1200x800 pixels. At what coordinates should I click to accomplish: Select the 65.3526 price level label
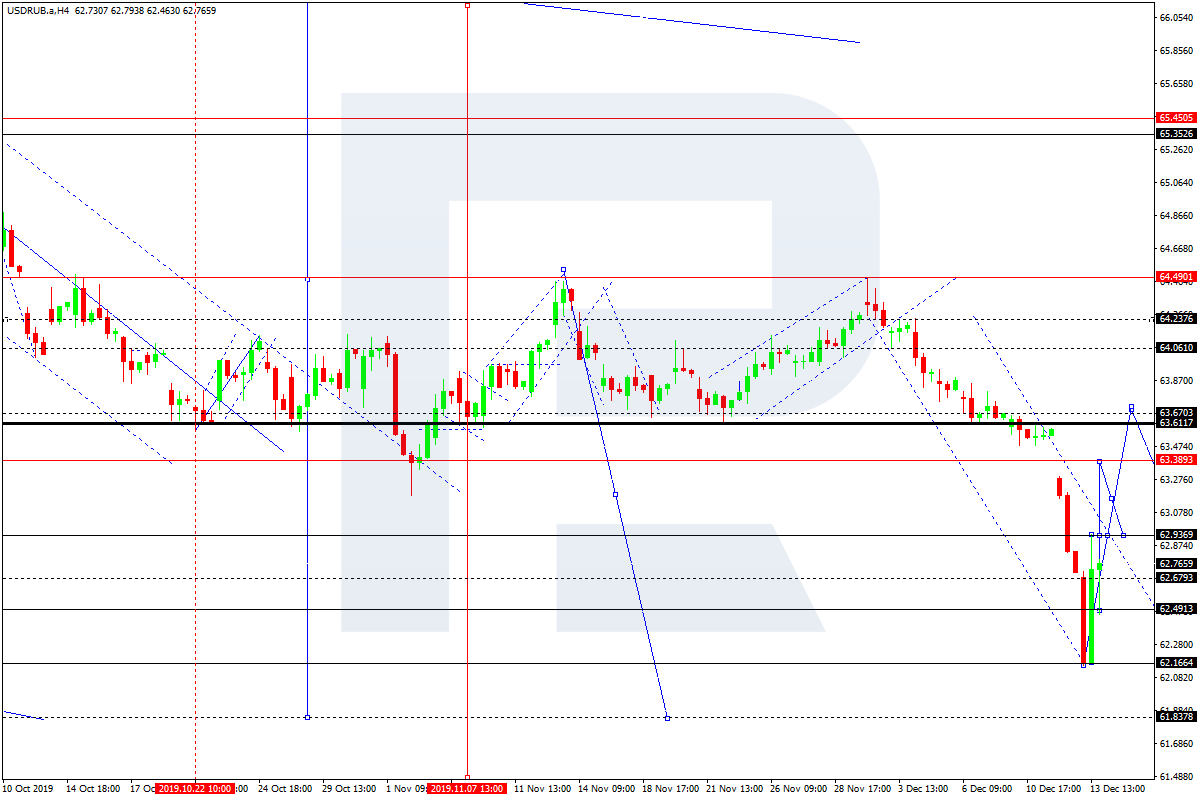(1175, 134)
